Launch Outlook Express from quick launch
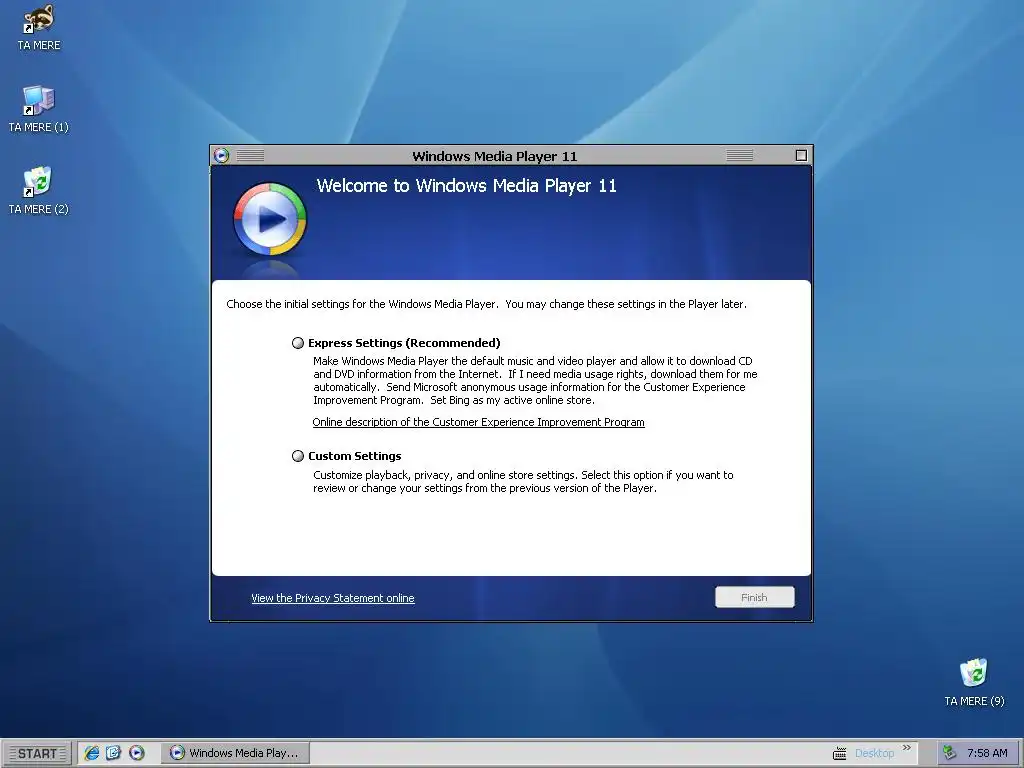1024x768 pixels. (114, 753)
